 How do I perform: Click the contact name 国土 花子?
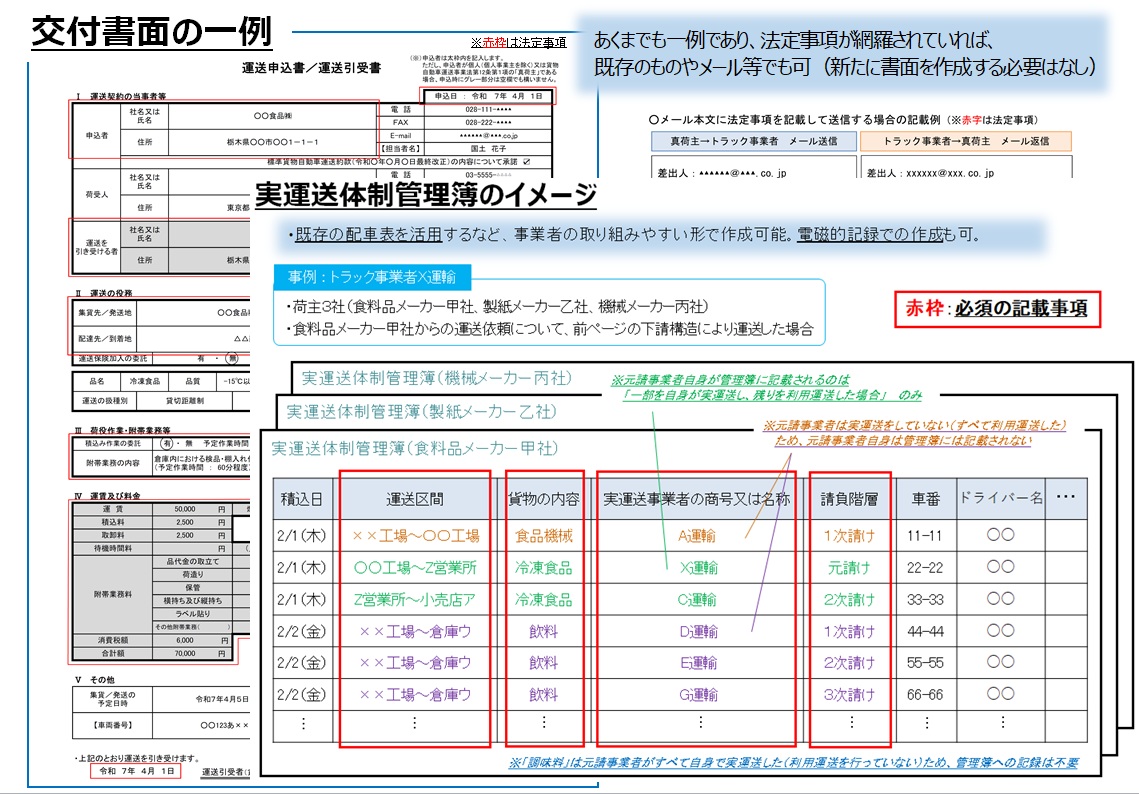point(488,149)
